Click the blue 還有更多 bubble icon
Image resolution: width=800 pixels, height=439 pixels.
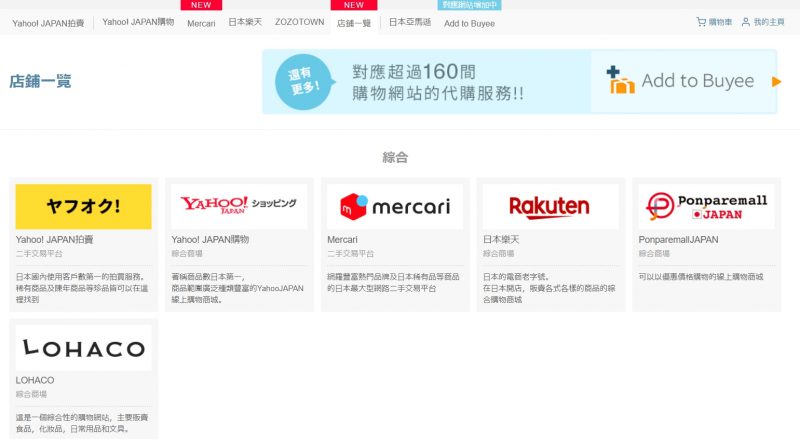click(305, 82)
